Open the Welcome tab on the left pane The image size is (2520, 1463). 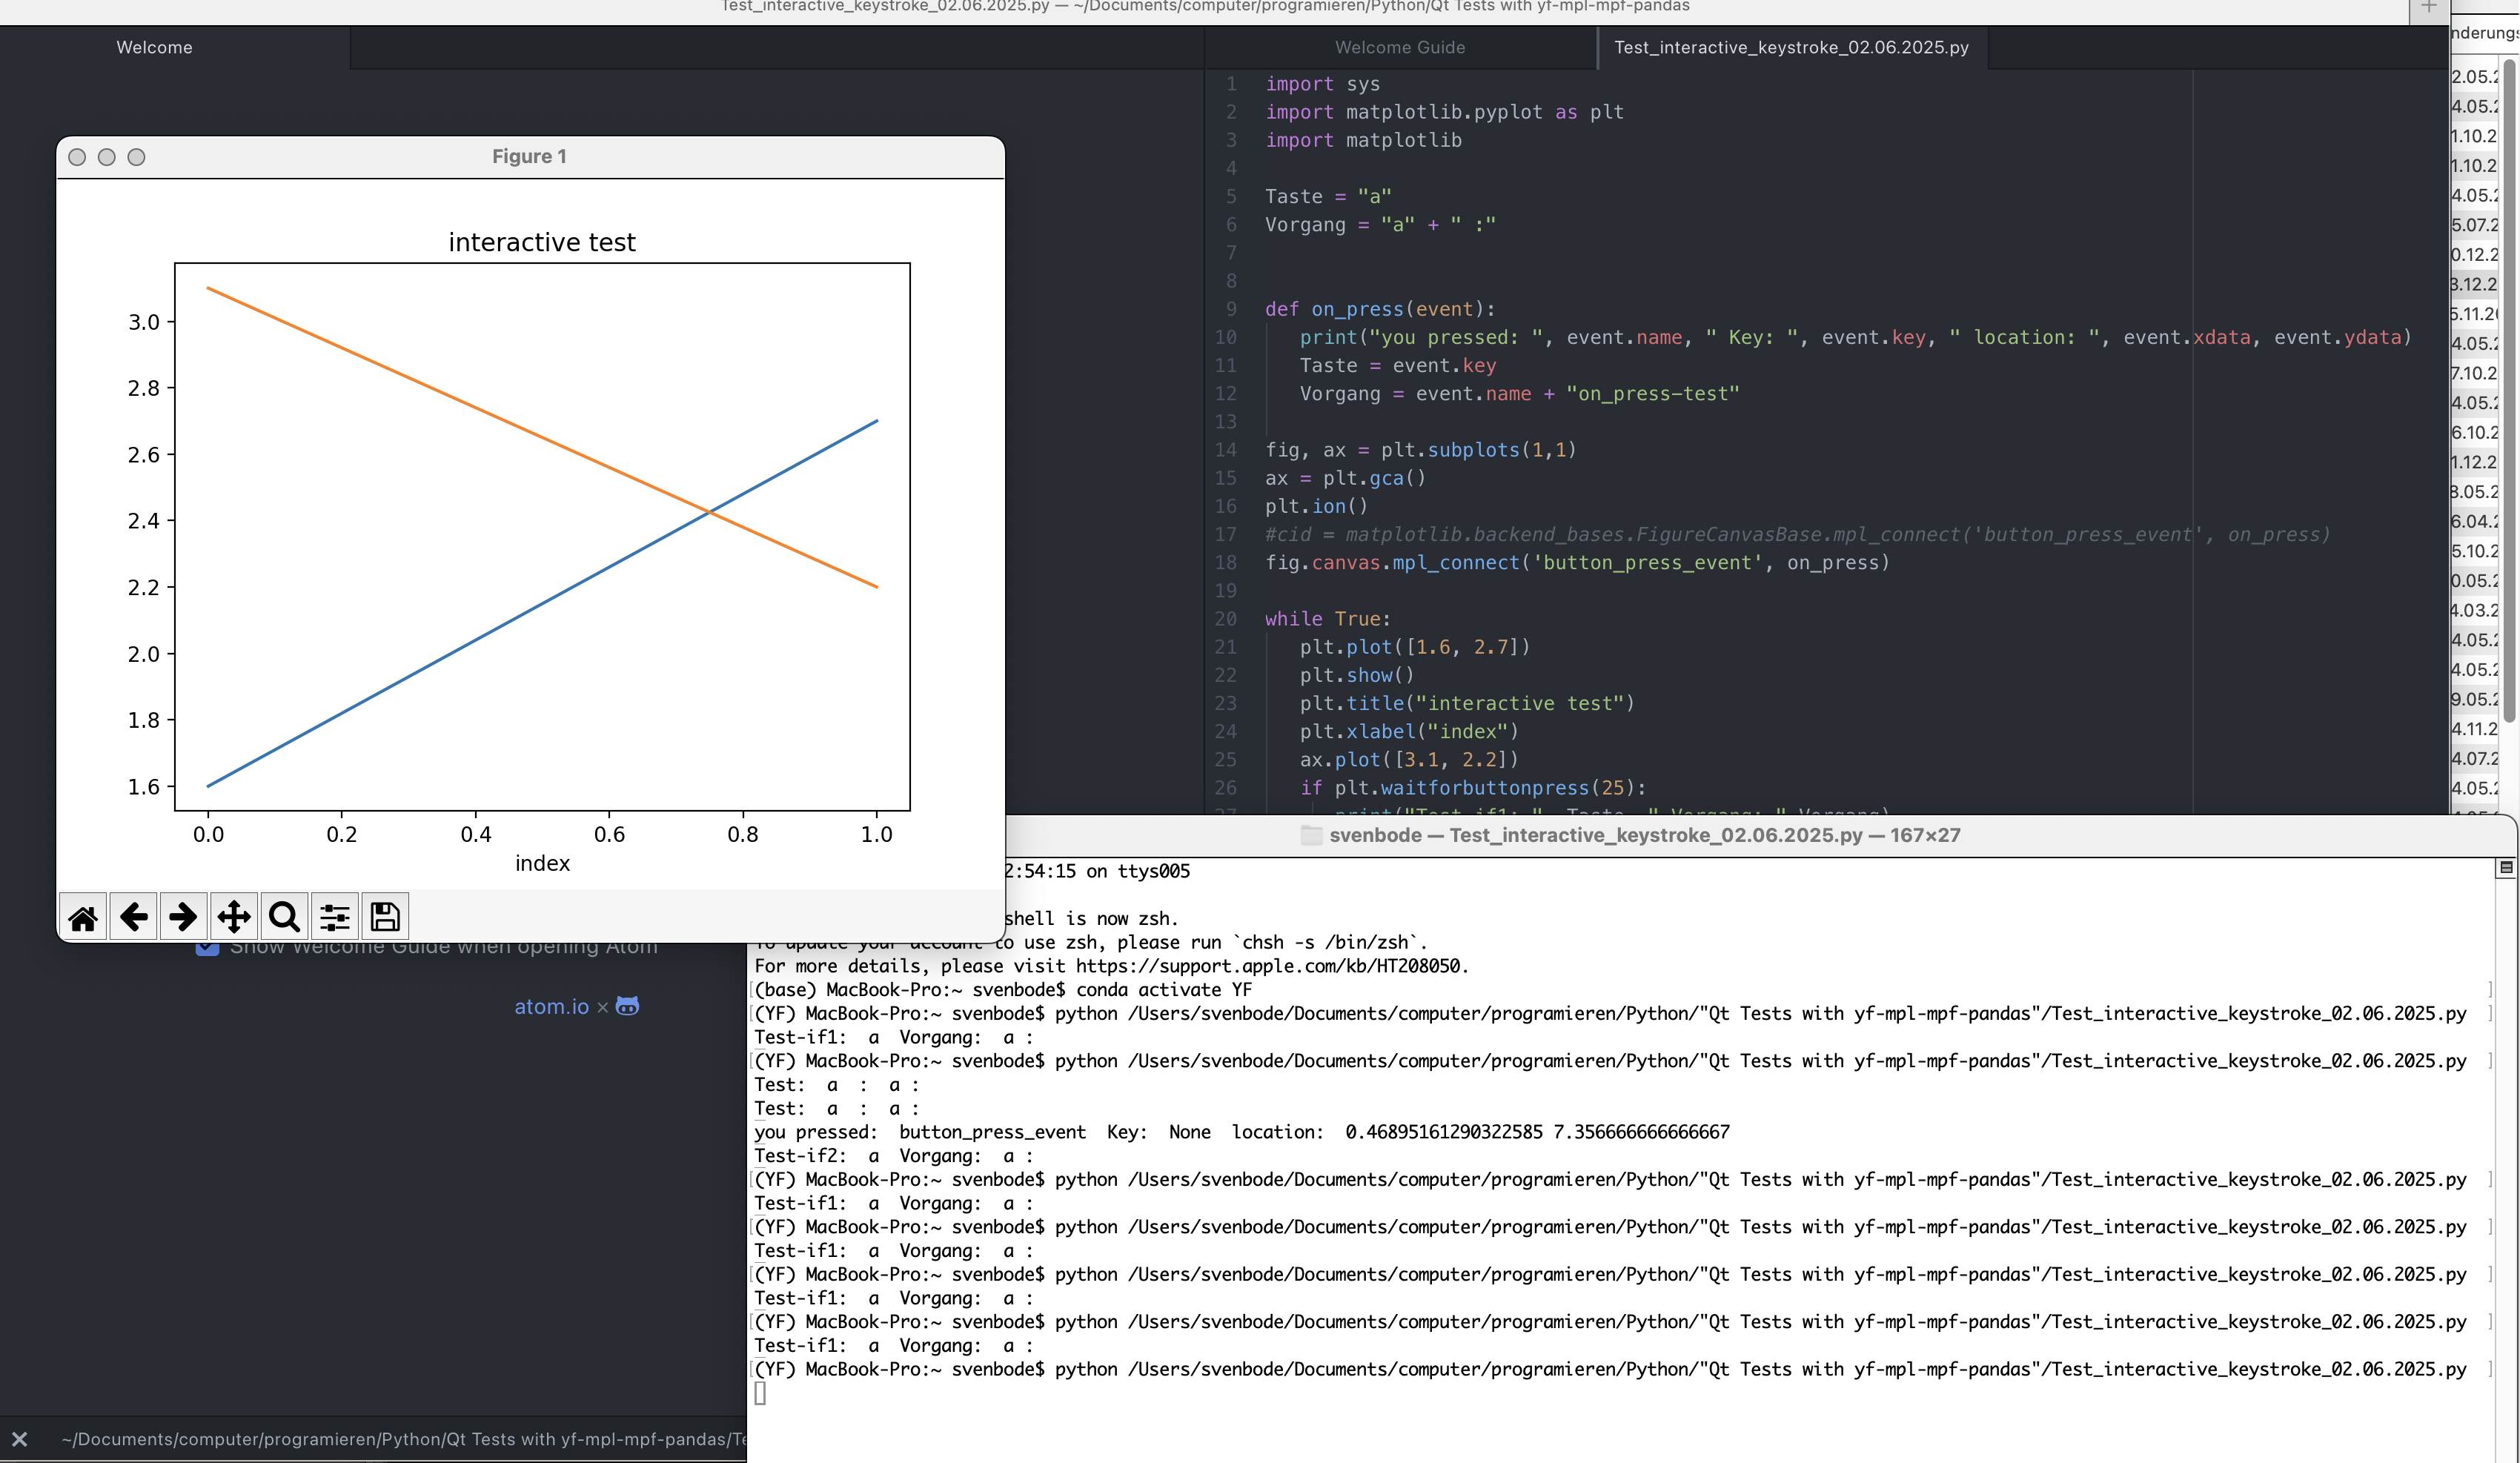pos(154,46)
